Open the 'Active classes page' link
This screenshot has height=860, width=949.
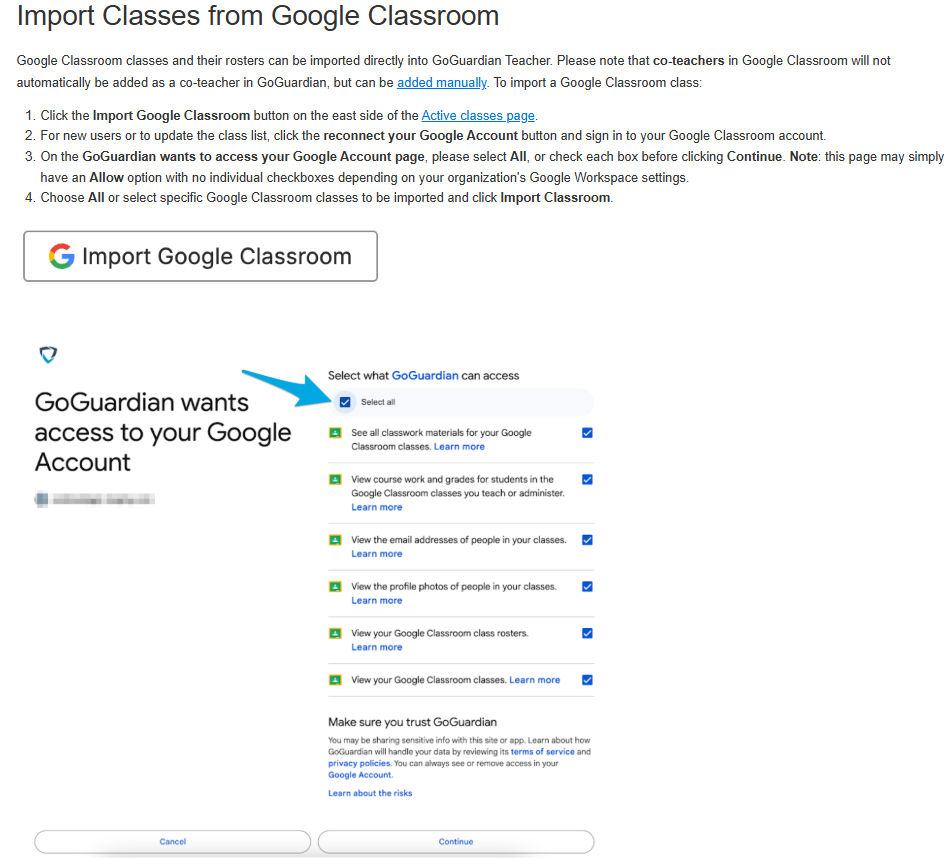[x=478, y=115]
